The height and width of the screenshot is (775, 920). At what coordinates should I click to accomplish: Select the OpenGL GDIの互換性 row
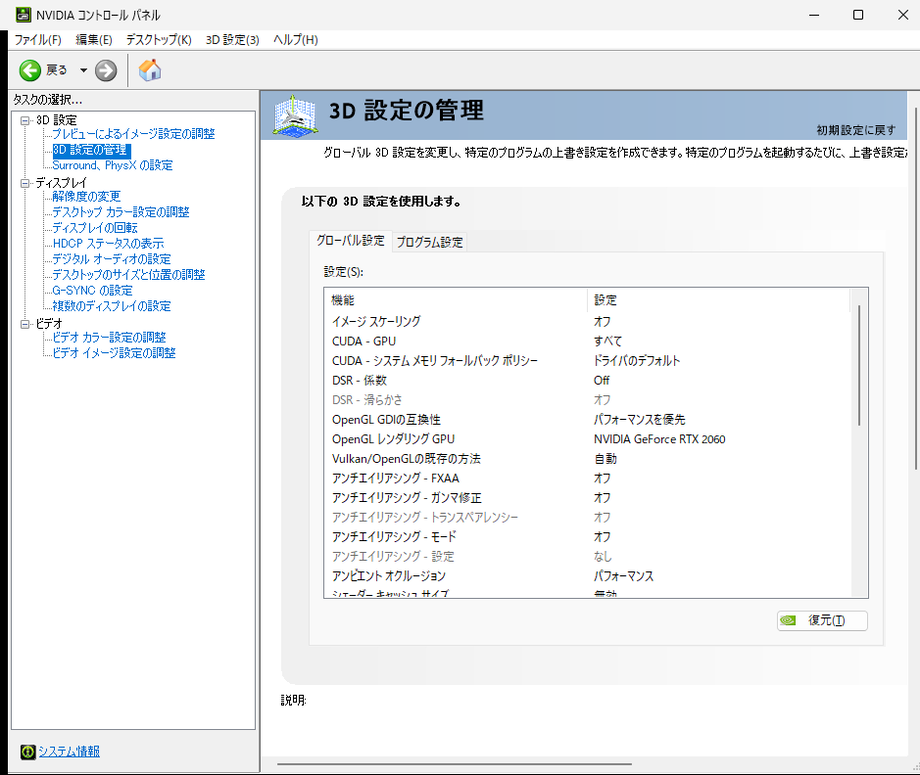(x=587, y=419)
